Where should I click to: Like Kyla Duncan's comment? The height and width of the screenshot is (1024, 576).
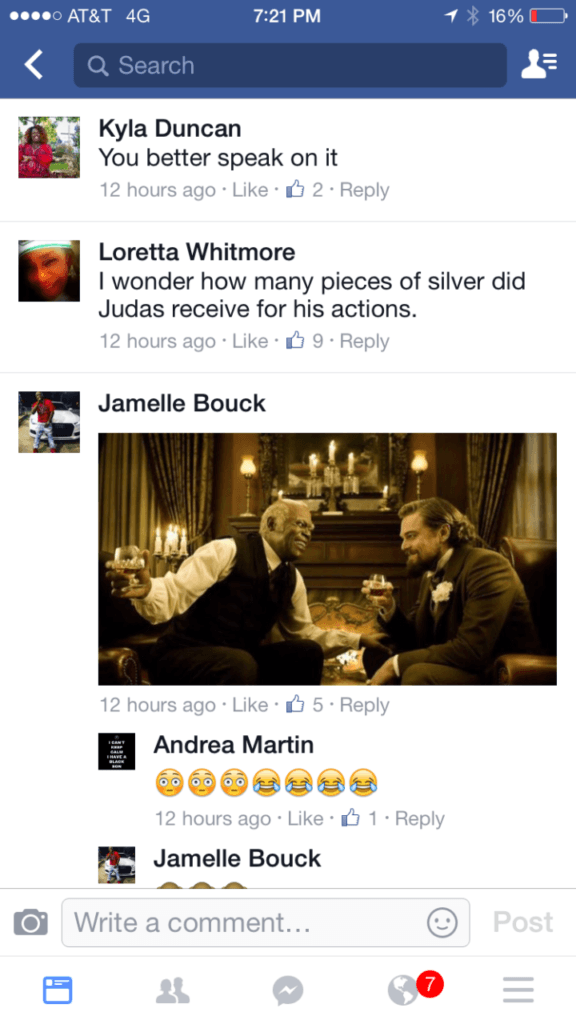click(x=250, y=190)
